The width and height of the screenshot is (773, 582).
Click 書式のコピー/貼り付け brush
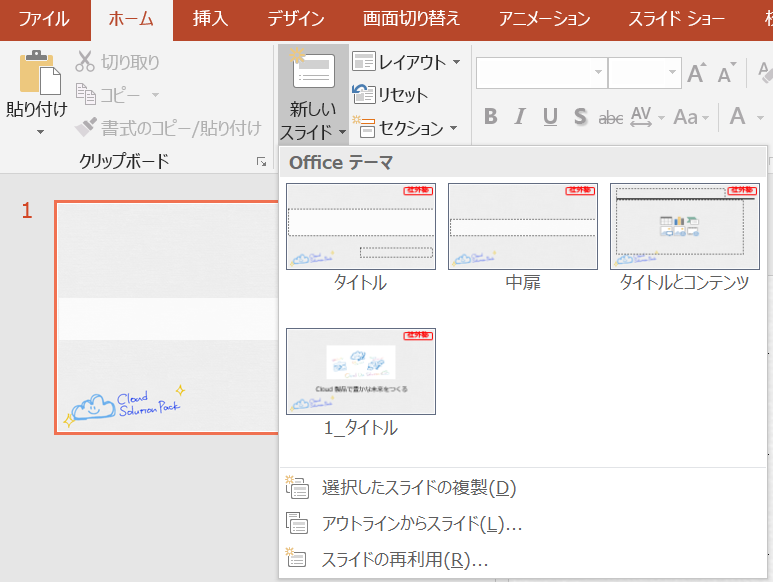coord(168,128)
